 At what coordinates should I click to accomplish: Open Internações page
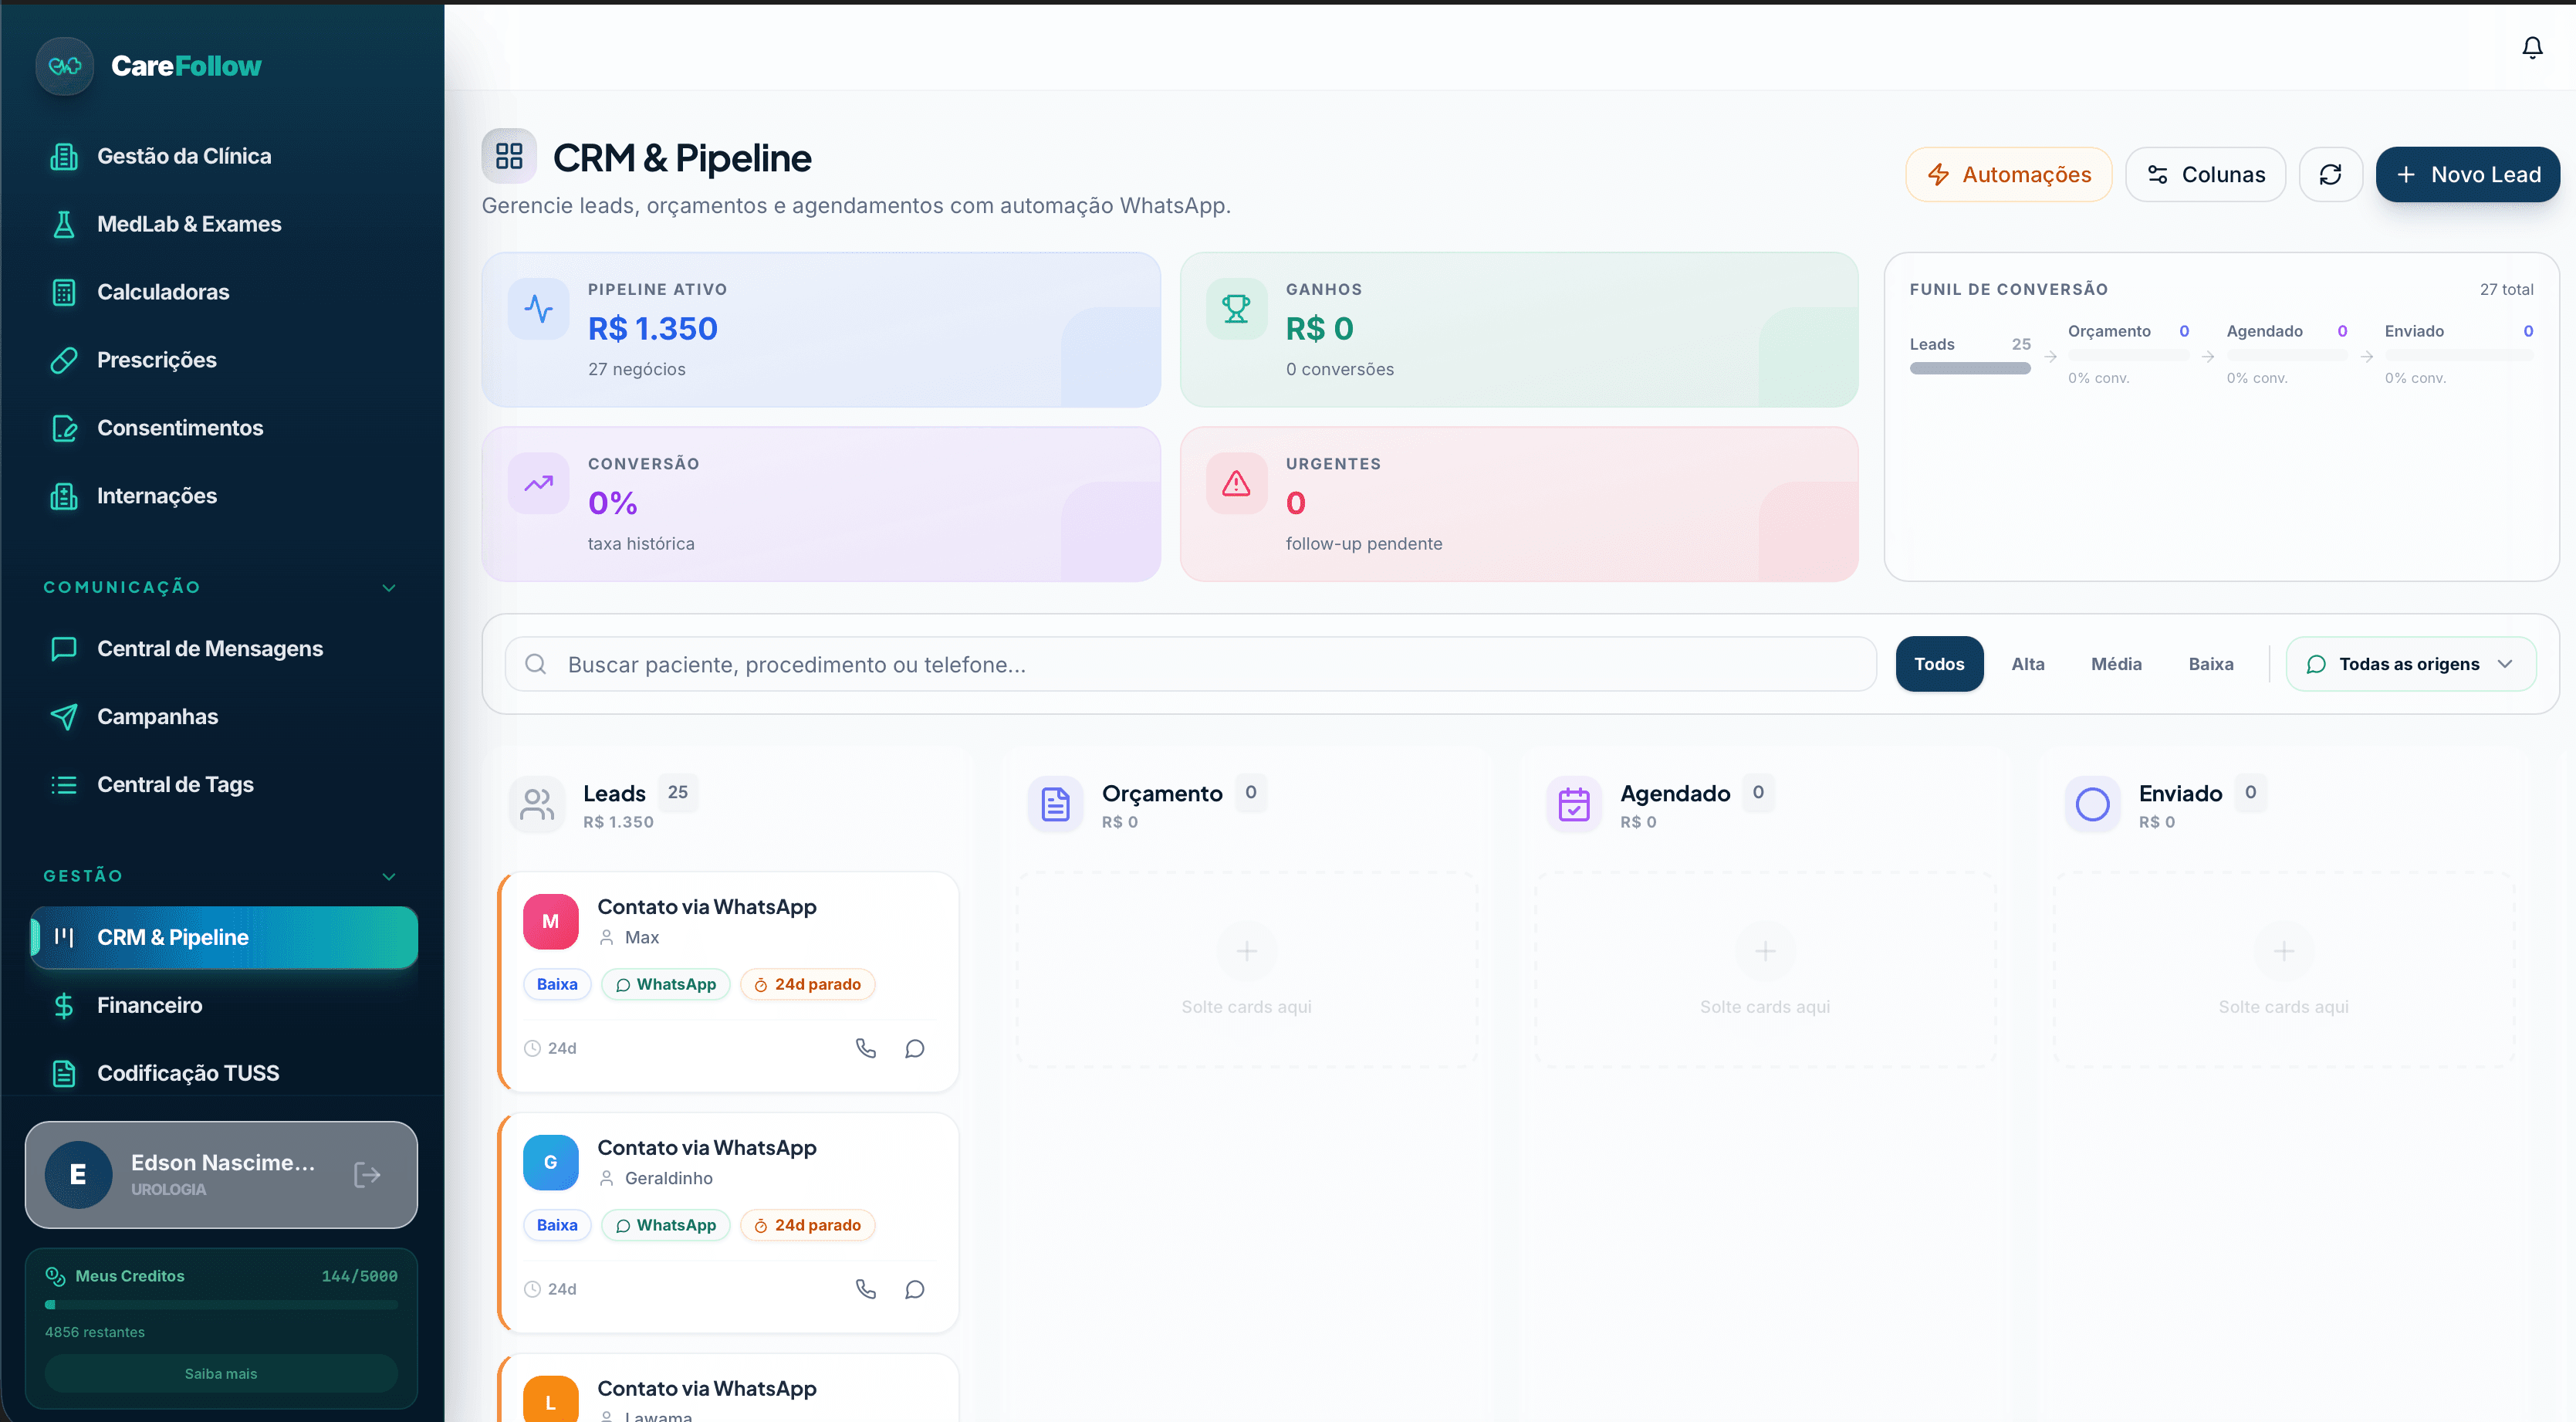[x=222, y=496]
